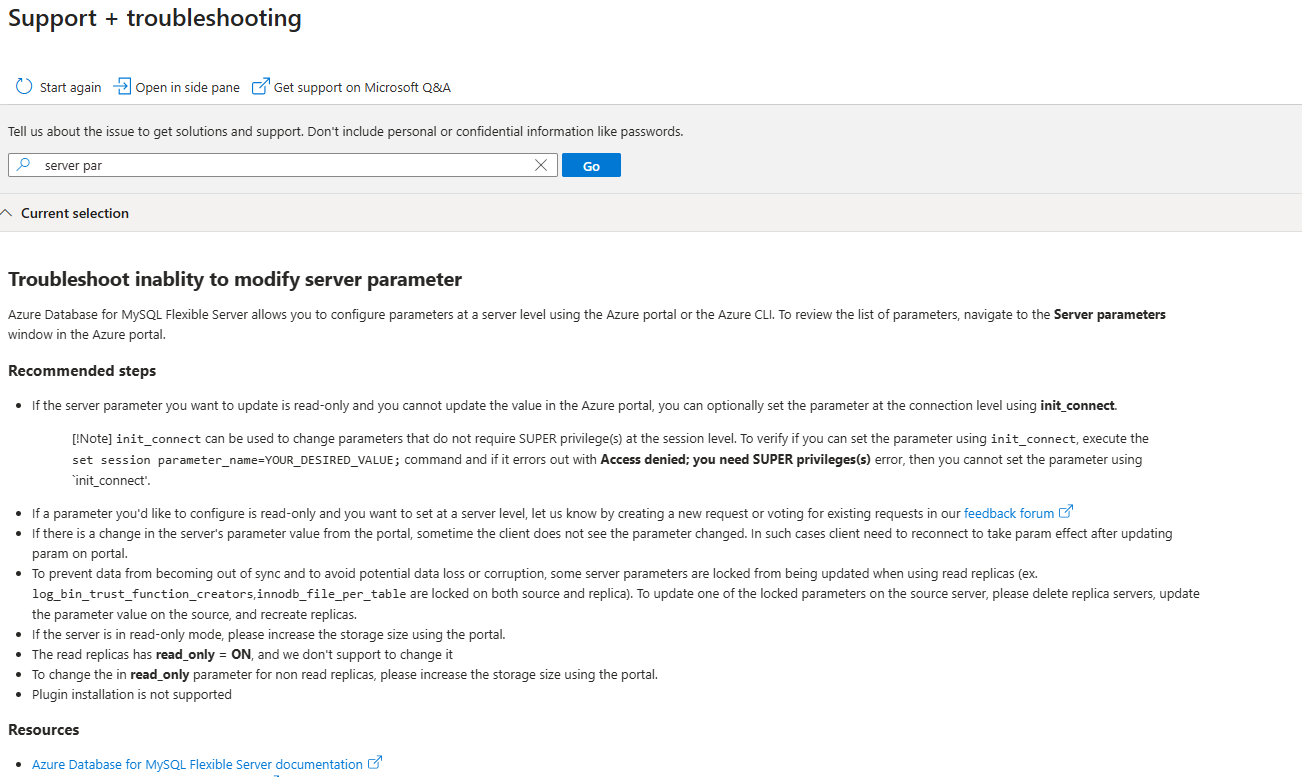The height and width of the screenshot is (777, 1302).
Task: Click the Support + troubleshooting page title
Action: [155, 18]
